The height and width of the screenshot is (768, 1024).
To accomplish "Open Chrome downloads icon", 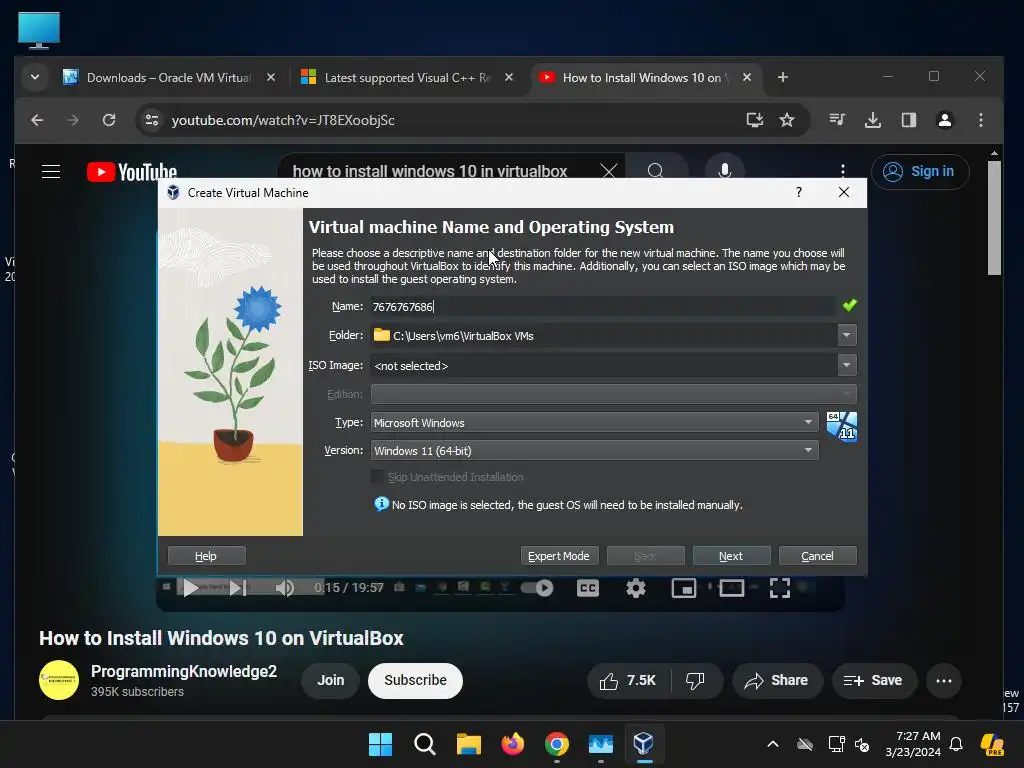I will click(872, 120).
